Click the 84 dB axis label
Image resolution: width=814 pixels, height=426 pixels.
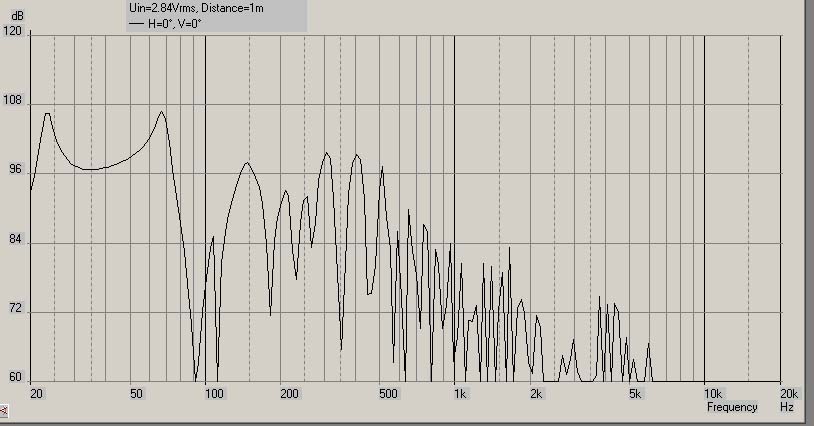16,239
